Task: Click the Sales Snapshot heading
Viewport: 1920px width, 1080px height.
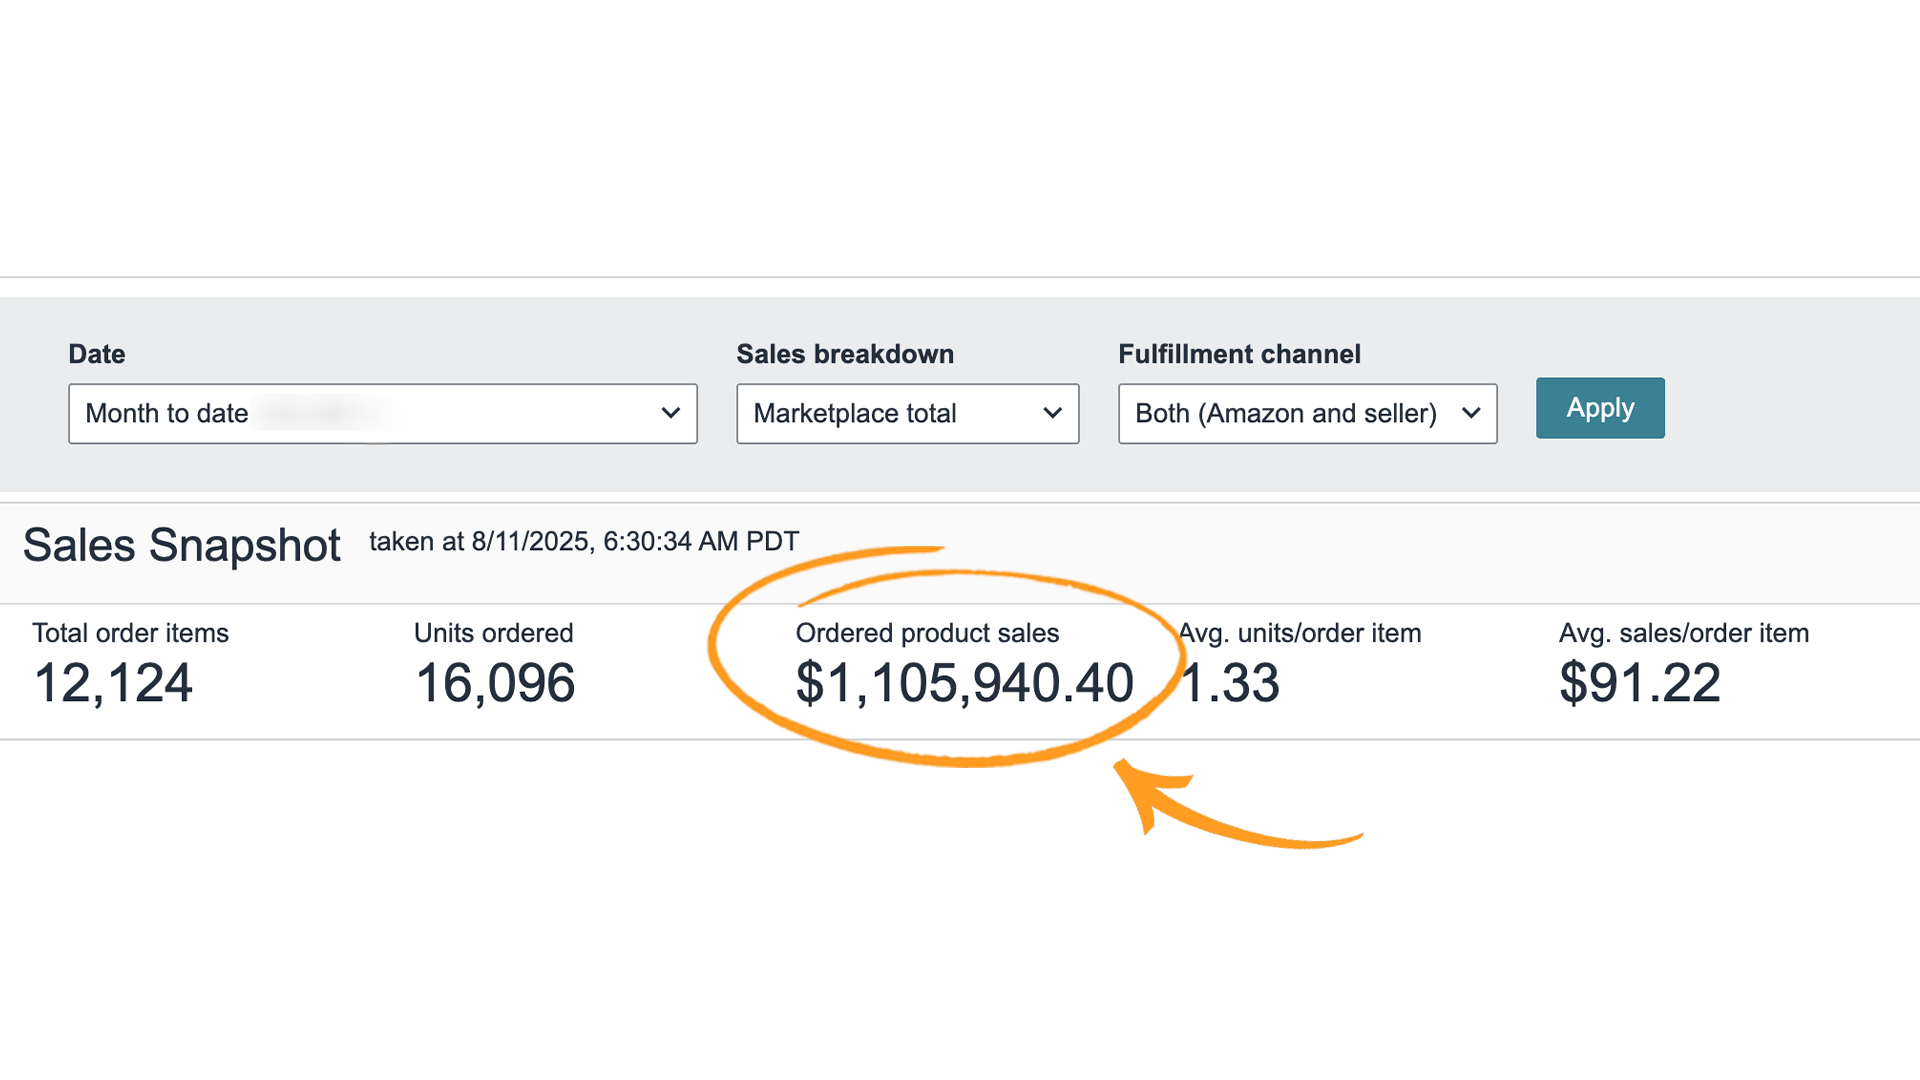Action: click(x=181, y=545)
